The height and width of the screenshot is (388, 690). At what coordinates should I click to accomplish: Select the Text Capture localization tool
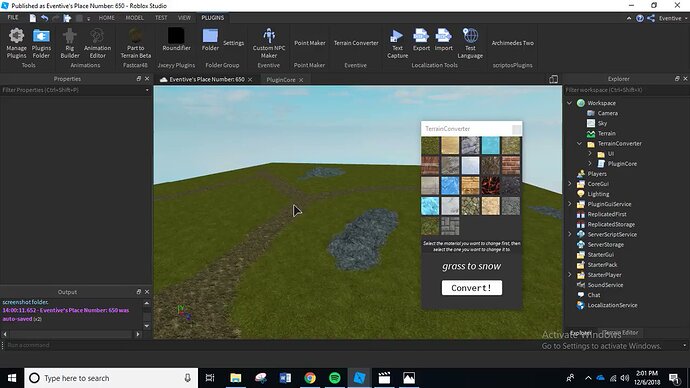(x=397, y=43)
